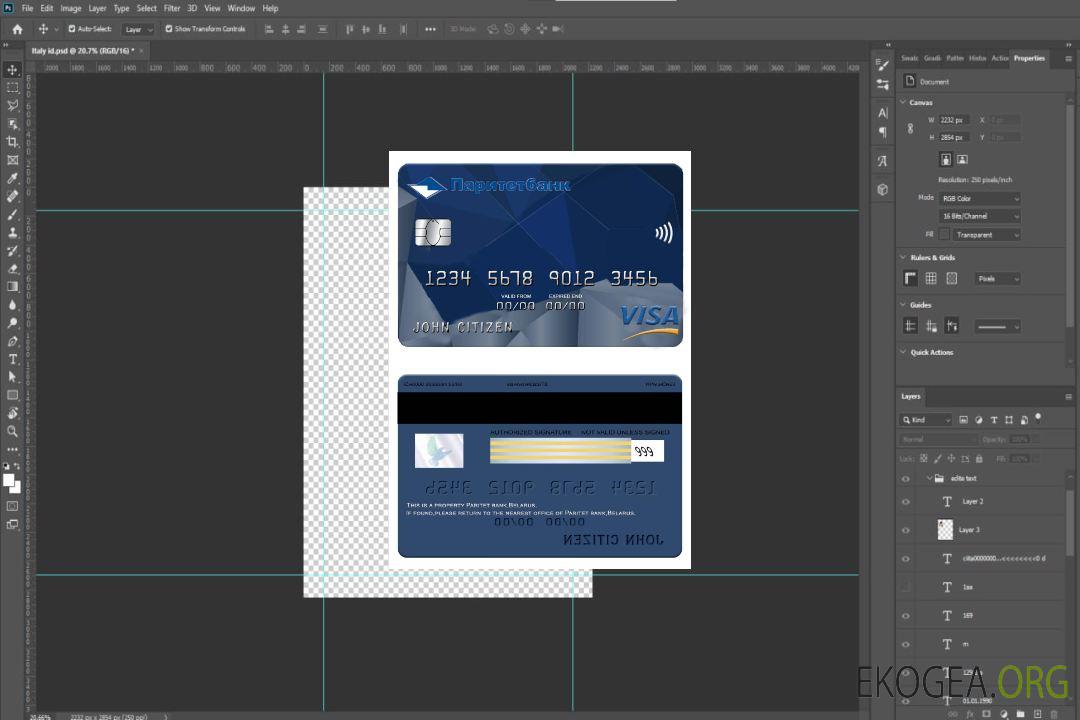Screen dimensions: 1080x720
Task: Select the Frame tool
Action: [x=12, y=160]
